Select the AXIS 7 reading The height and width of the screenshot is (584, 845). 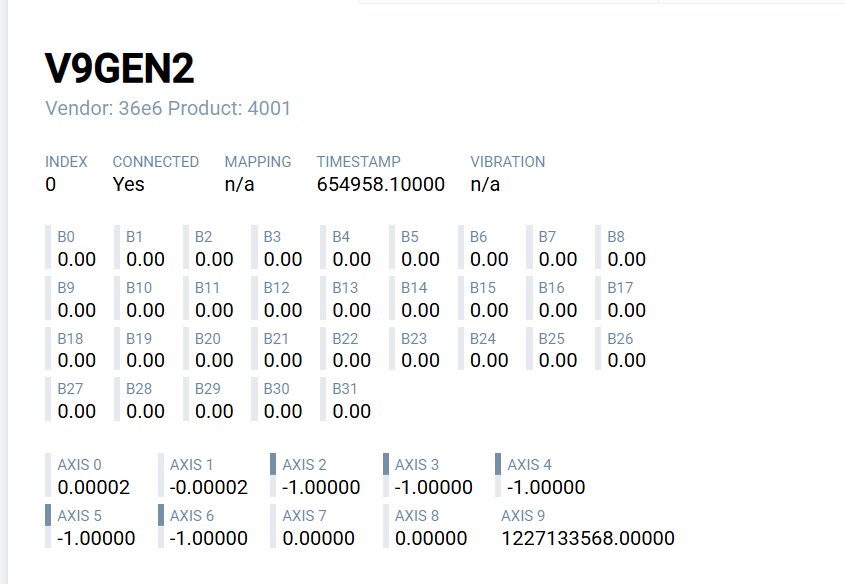318,539
